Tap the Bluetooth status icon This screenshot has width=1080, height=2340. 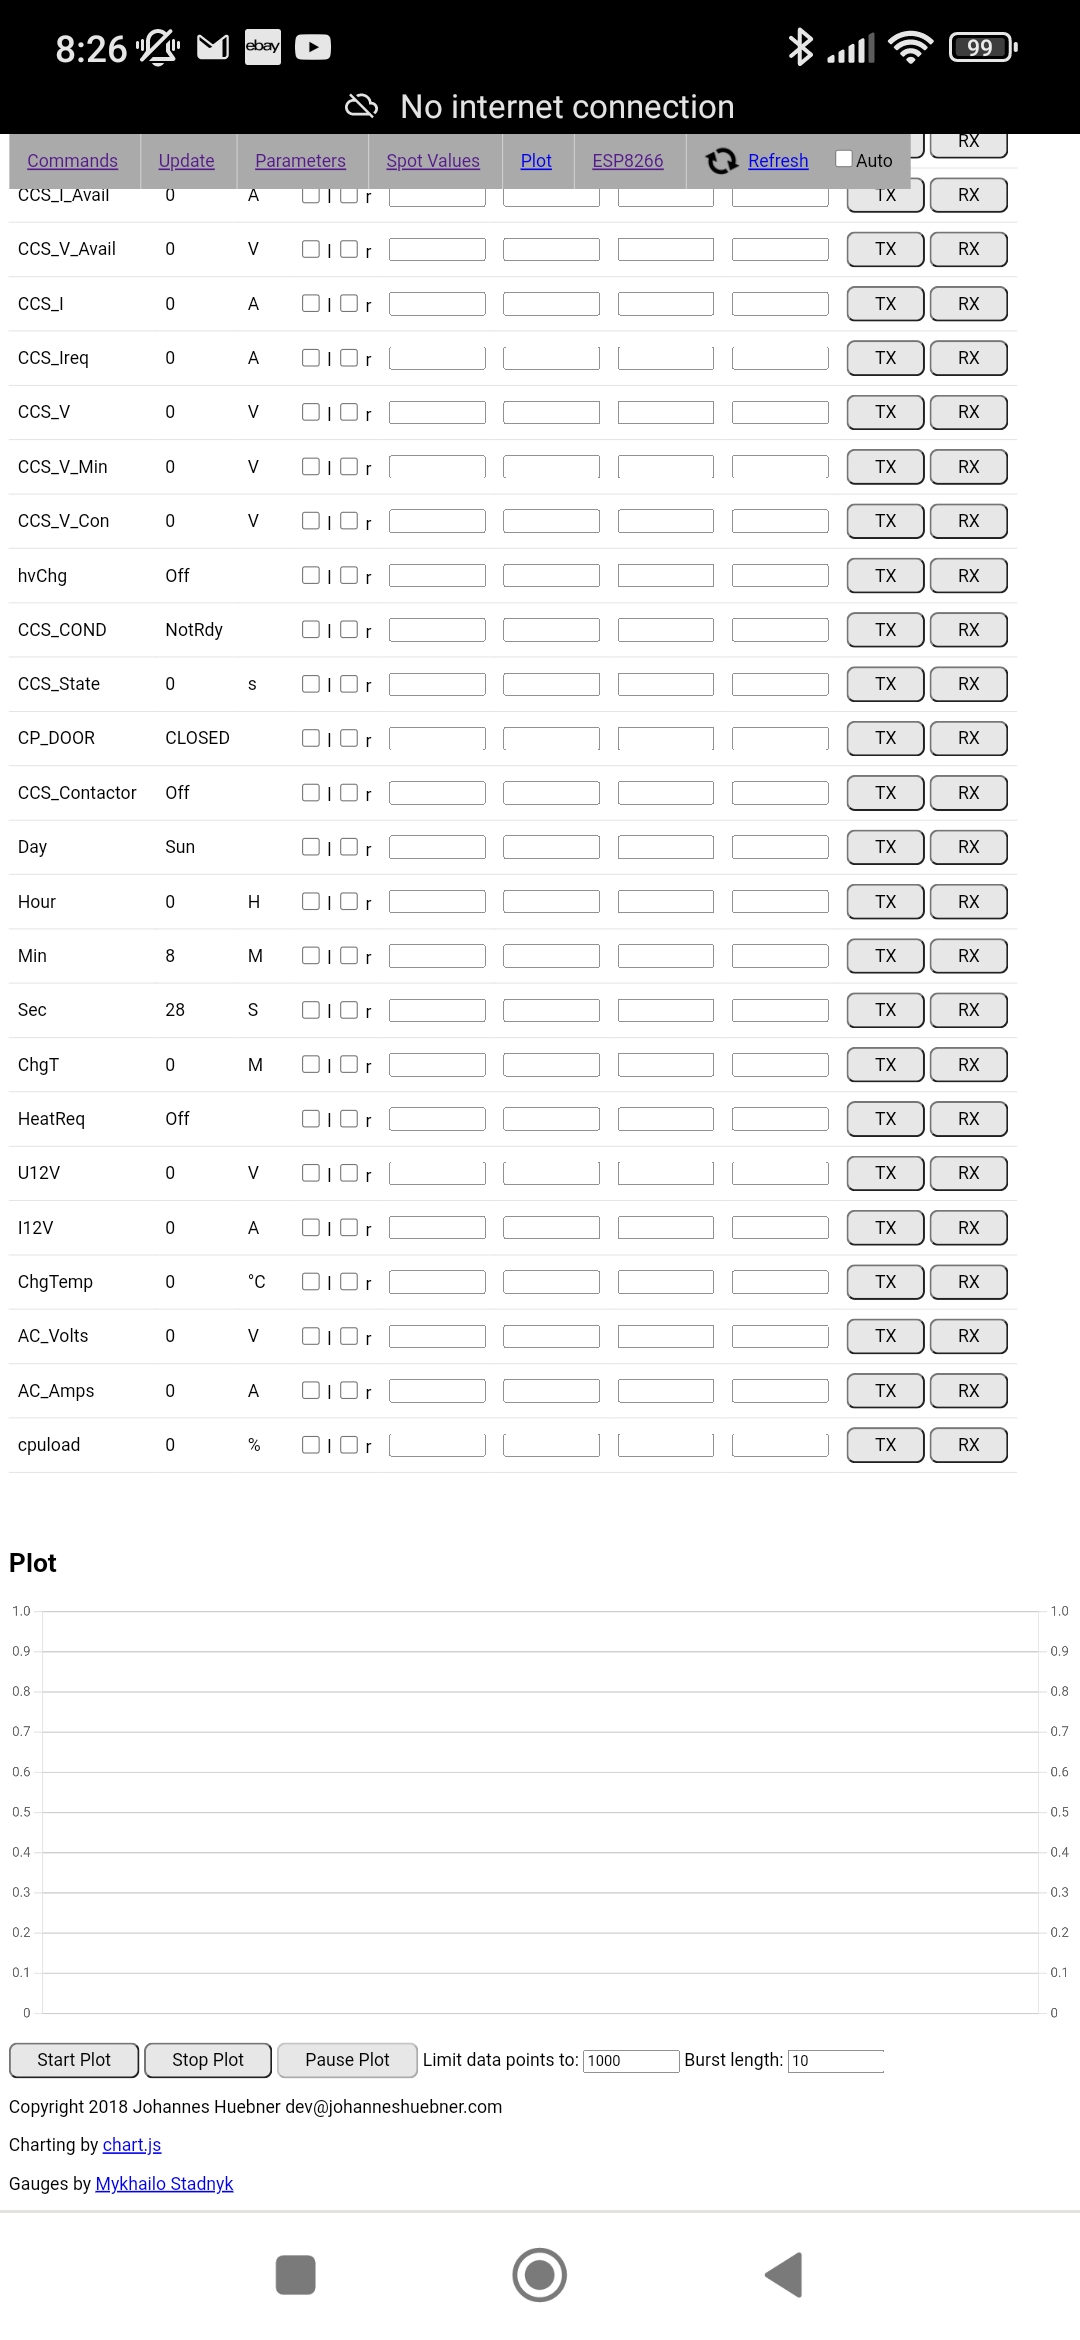pos(800,47)
